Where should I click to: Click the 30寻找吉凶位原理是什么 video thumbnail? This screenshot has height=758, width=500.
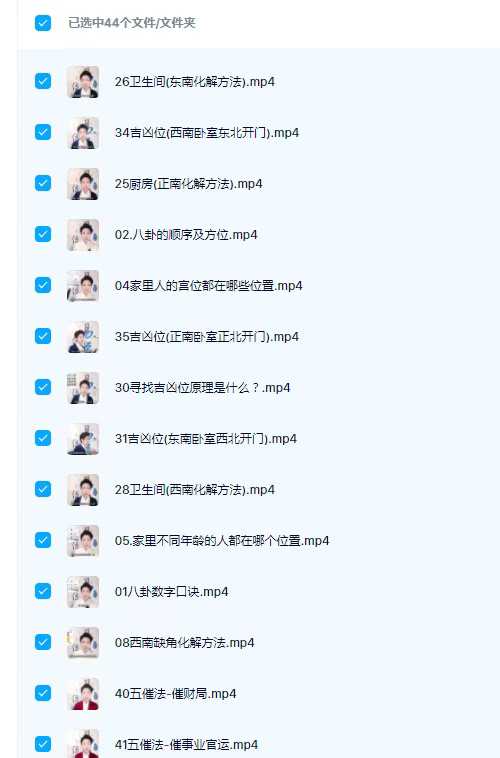pos(83,388)
